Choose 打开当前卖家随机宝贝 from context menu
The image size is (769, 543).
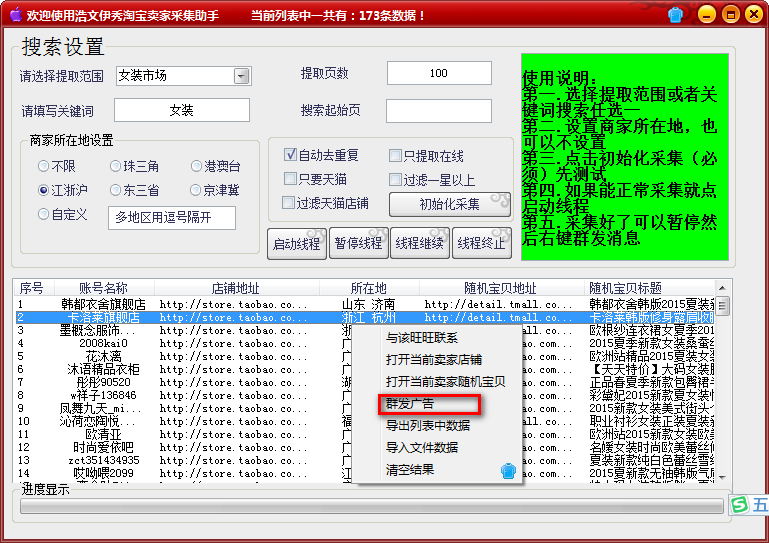445,382
